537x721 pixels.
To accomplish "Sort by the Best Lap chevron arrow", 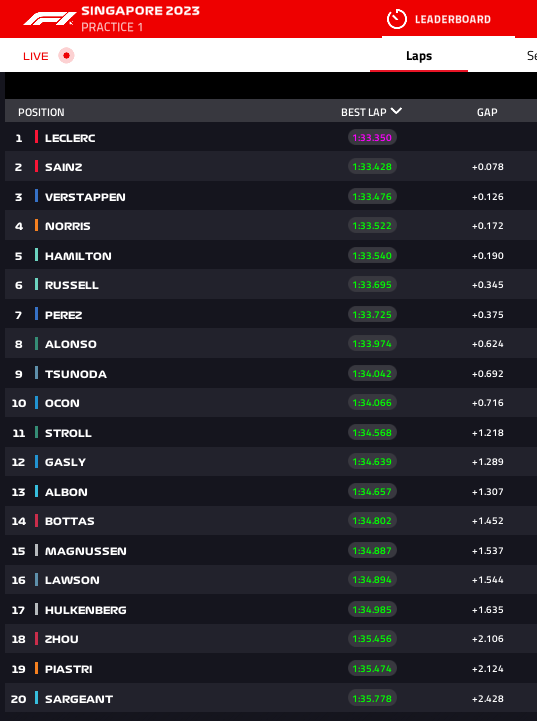I will 396,111.
